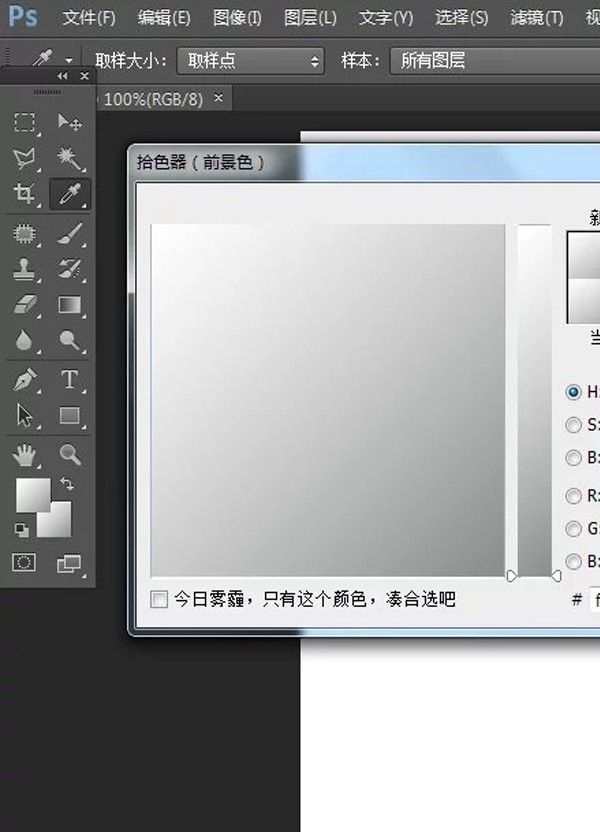The height and width of the screenshot is (832, 600).
Task: Select the History Brush tool
Action: click(x=69, y=269)
